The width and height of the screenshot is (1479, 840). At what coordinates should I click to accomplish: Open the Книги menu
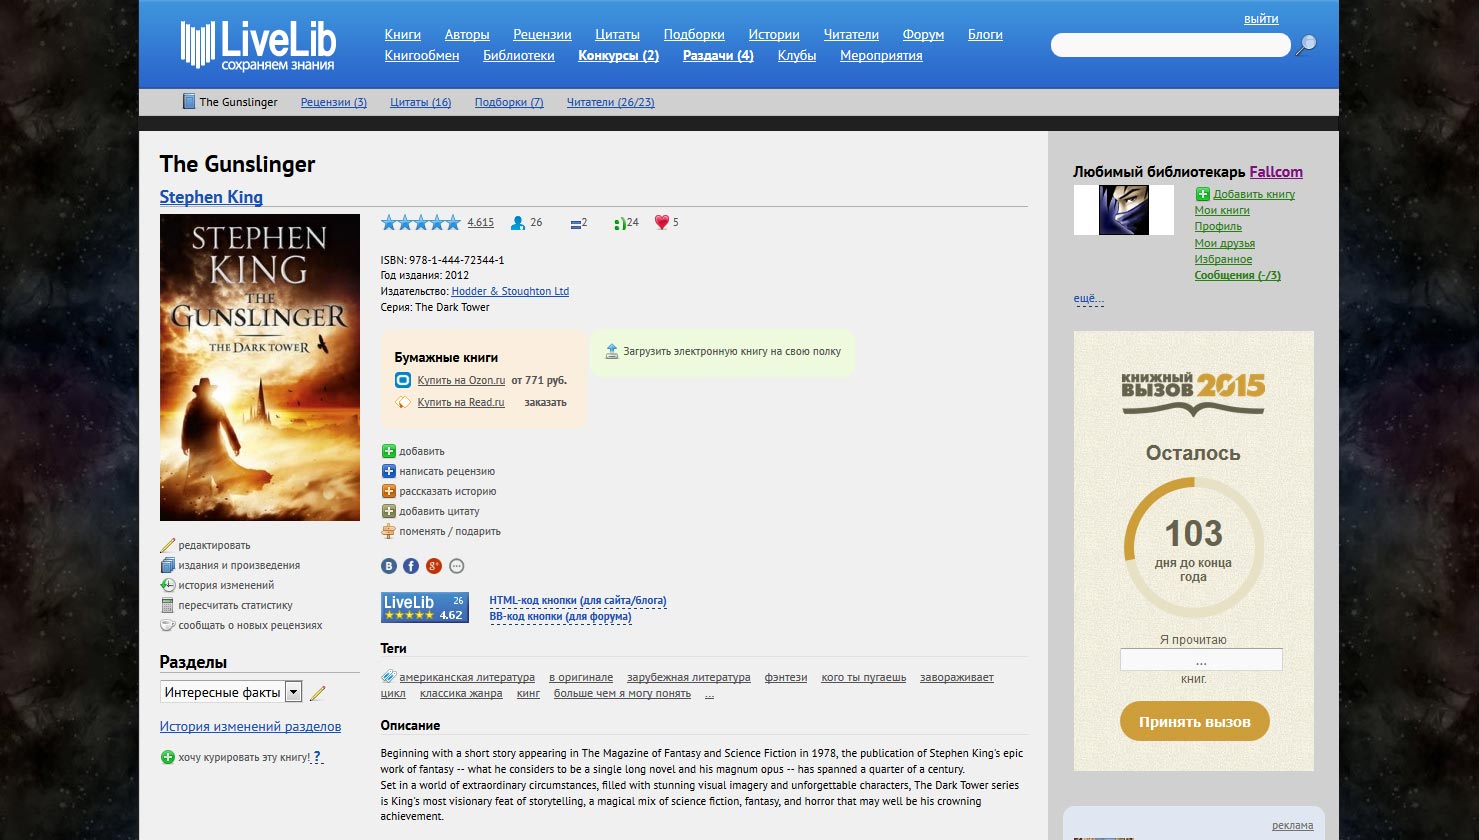(x=403, y=34)
